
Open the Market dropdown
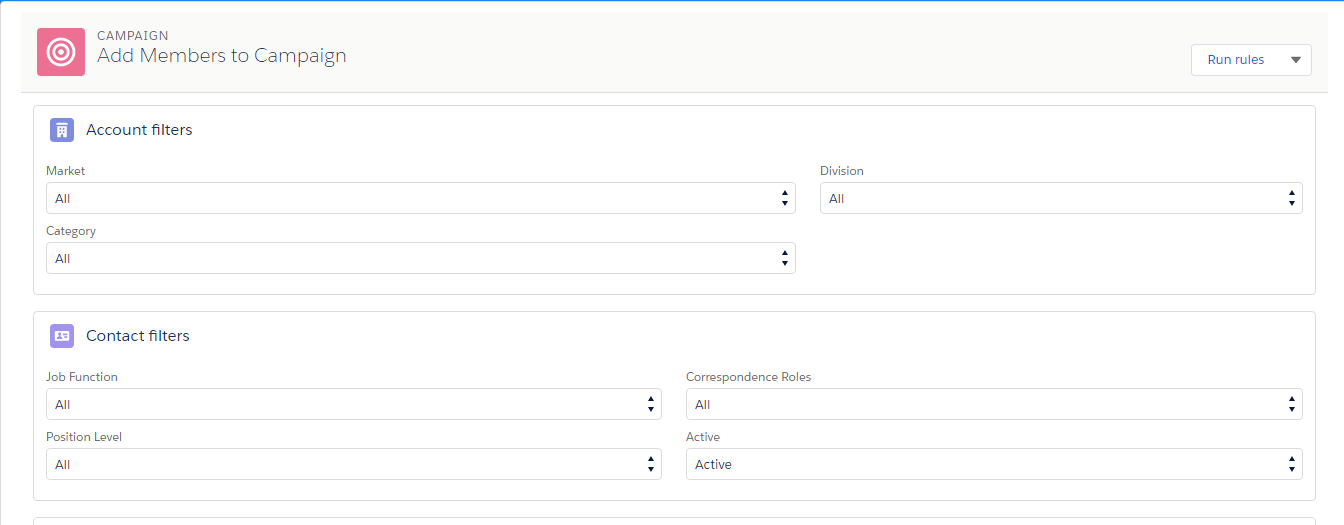point(420,198)
